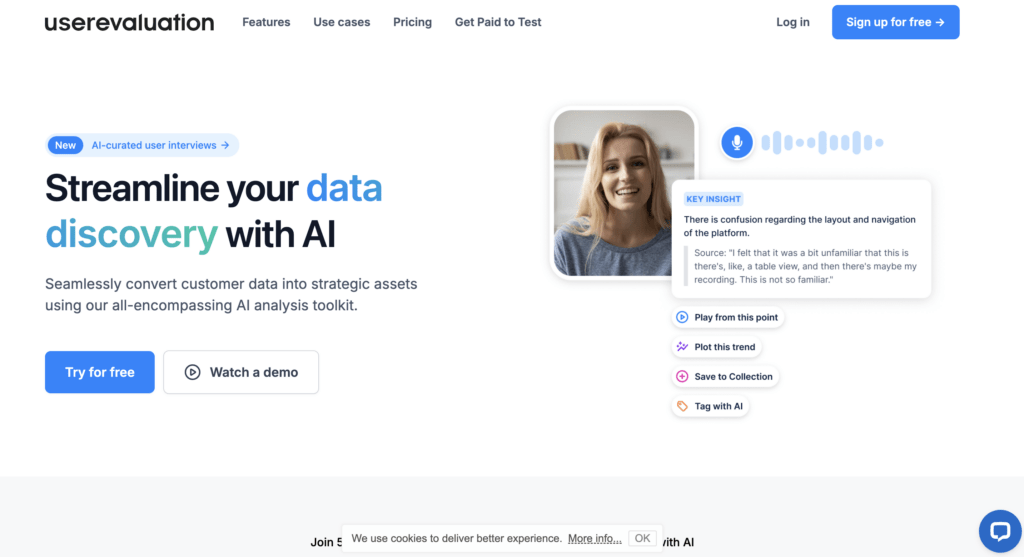Image resolution: width=1024 pixels, height=557 pixels.
Task: Click the audio waveform visualization
Action: (x=822, y=142)
